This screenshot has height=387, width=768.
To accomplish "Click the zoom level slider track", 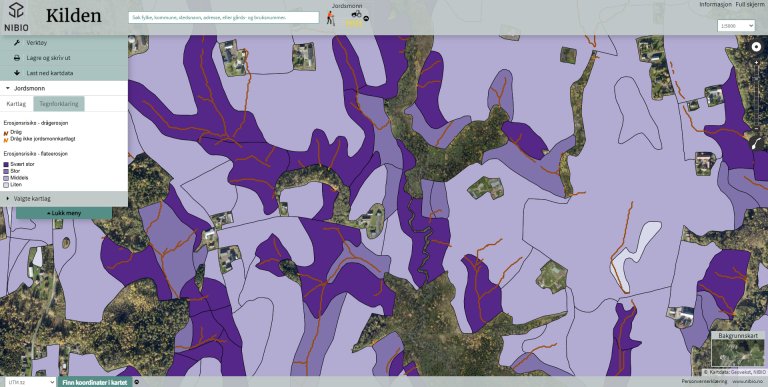I will [x=757, y=95].
